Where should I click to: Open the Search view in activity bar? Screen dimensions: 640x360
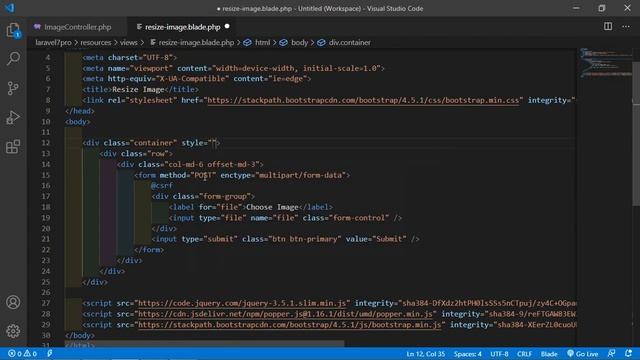13,59
